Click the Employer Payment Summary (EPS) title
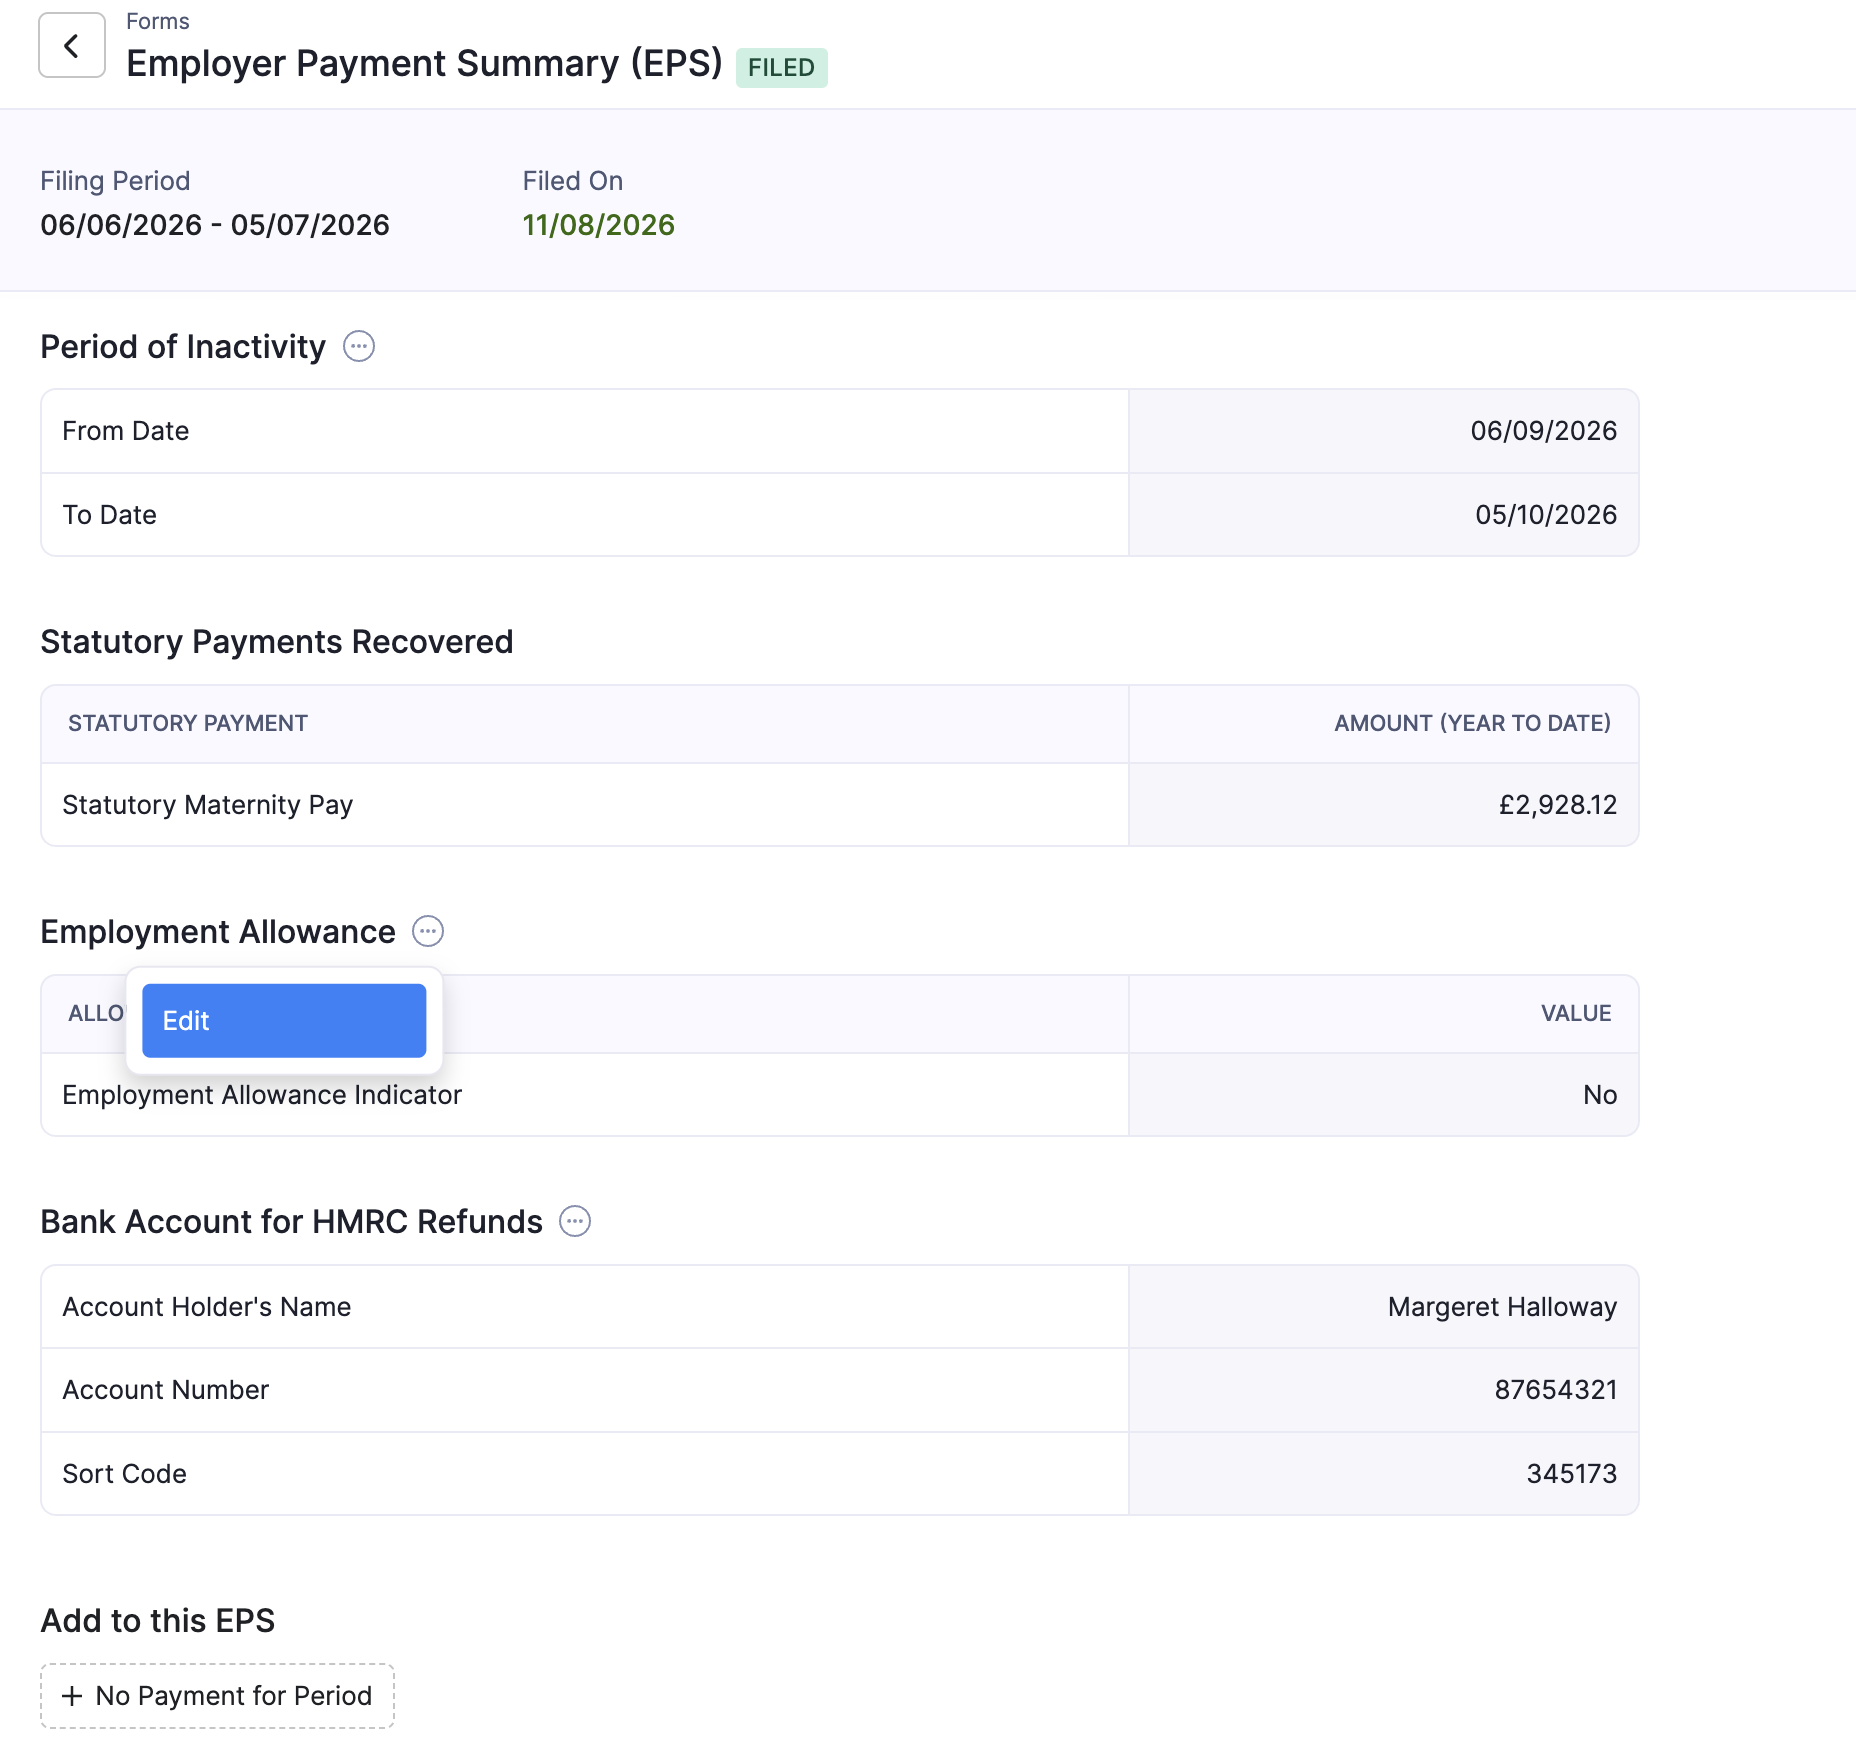The height and width of the screenshot is (1762, 1856). pos(424,64)
